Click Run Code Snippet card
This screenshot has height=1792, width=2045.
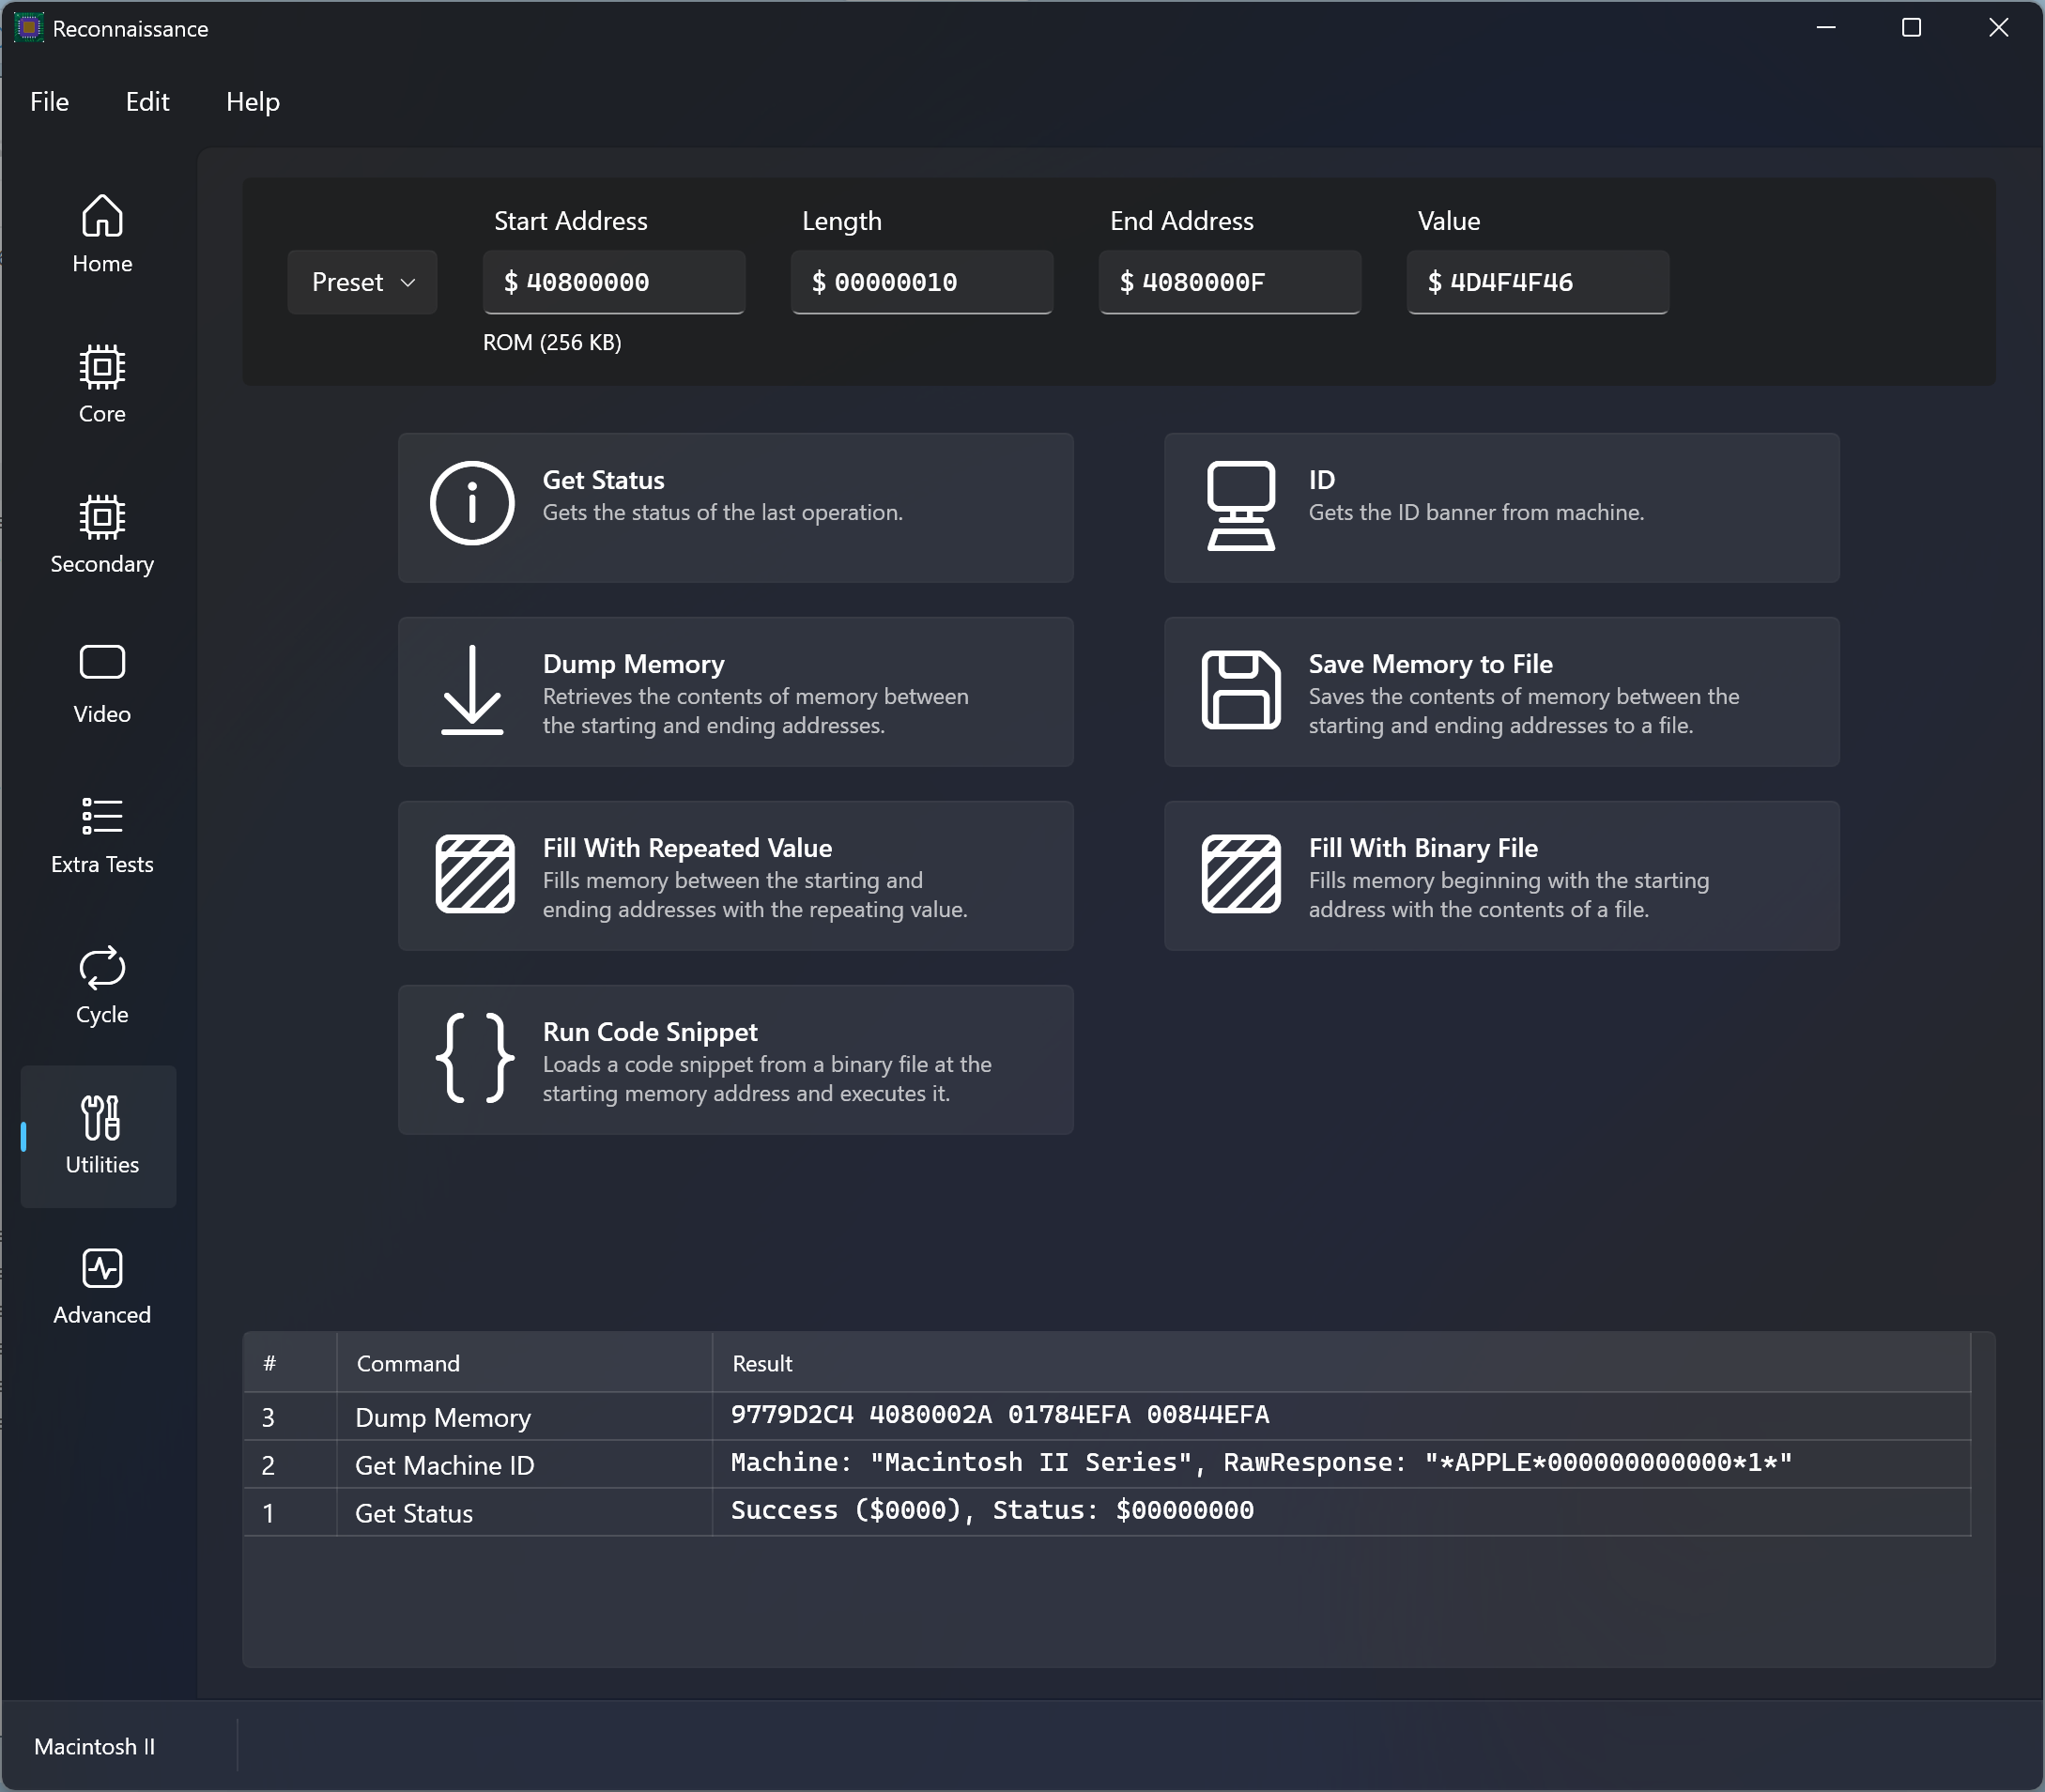click(x=735, y=1060)
